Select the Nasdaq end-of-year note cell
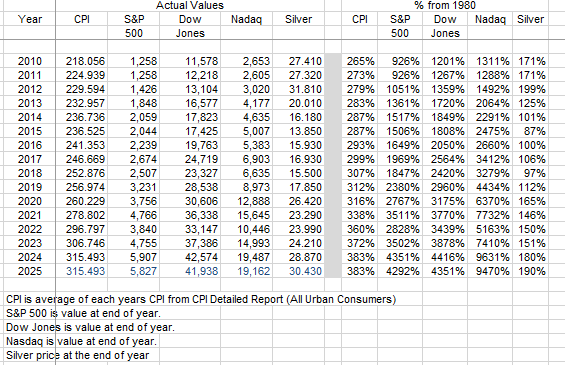The width and height of the screenshot is (565, 365). tap(81, 341)
